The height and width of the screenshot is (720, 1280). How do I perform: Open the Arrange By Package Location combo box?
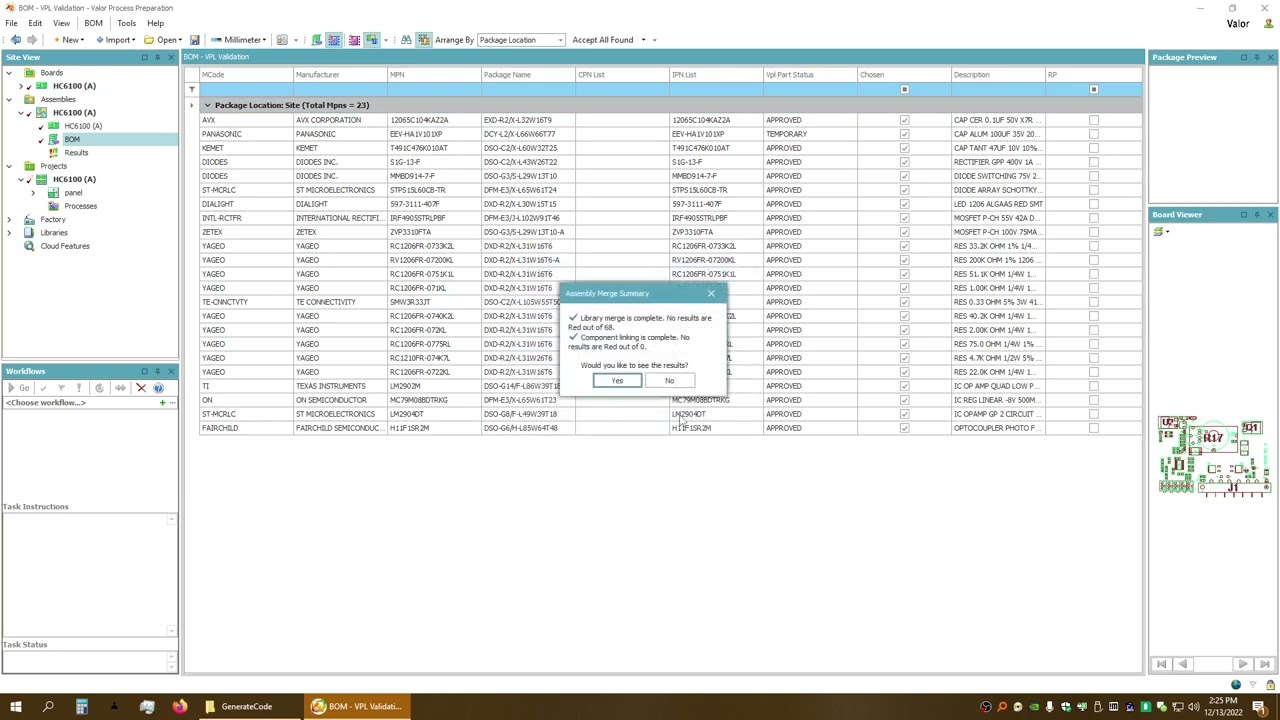pyautogui.click(x=520, y=40)
